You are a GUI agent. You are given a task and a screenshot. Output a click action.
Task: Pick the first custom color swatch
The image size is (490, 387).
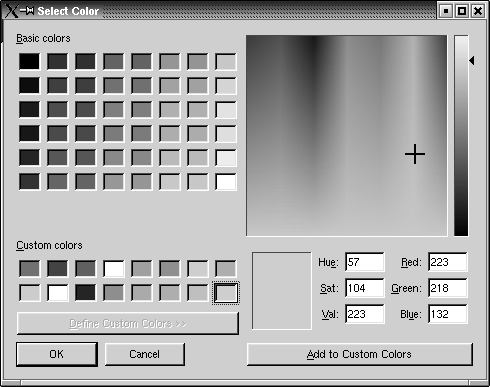click(29, 269)
